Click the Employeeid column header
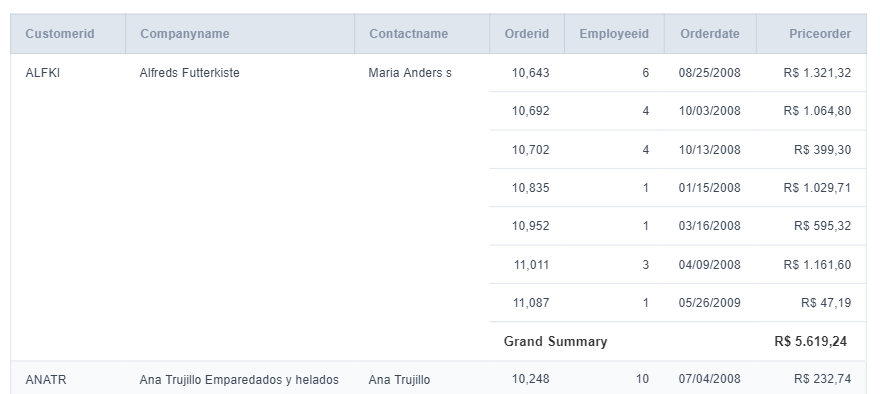Image resolution: width=880 pixels, height=394 pixels. click(614, 34)
